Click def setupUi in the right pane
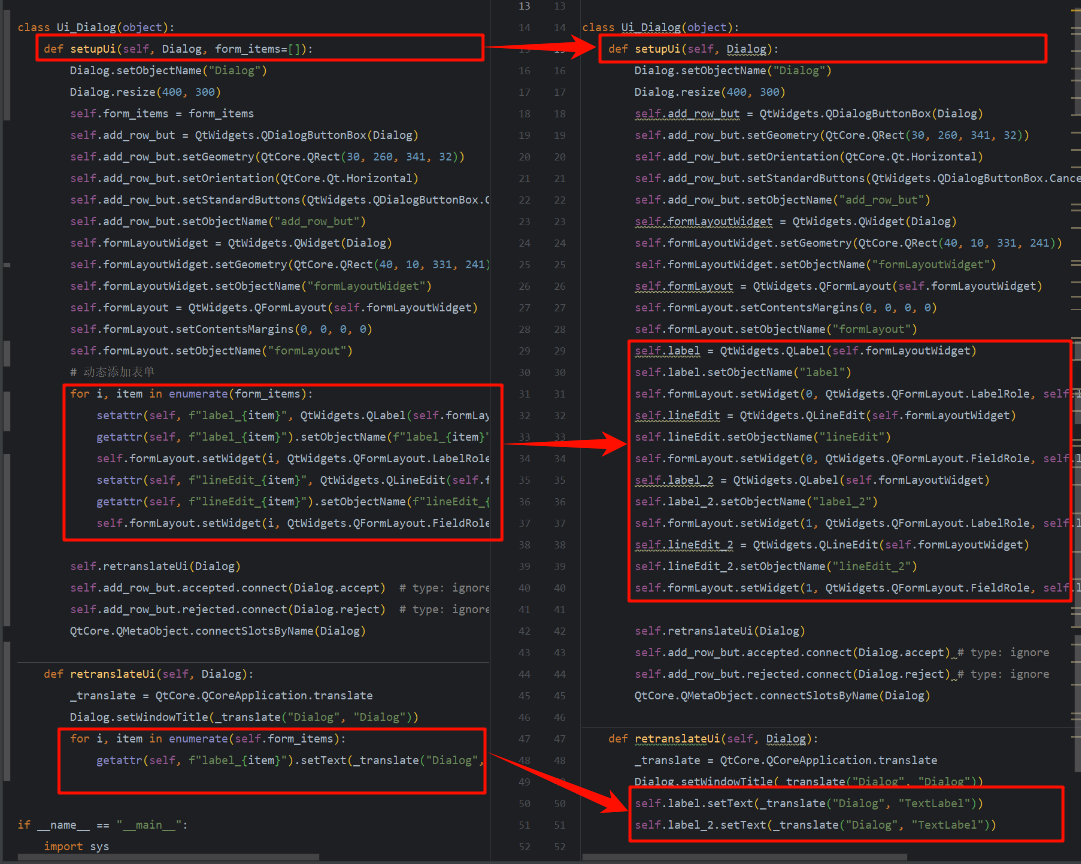 pyautogui.click(x=660, y=48)
